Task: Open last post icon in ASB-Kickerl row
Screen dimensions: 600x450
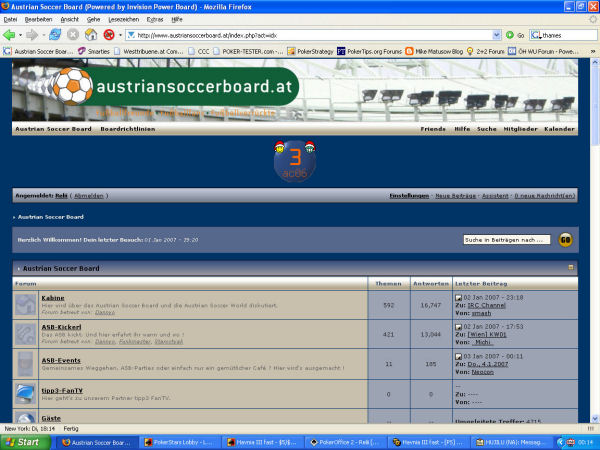Action: (x=458, y=327)
